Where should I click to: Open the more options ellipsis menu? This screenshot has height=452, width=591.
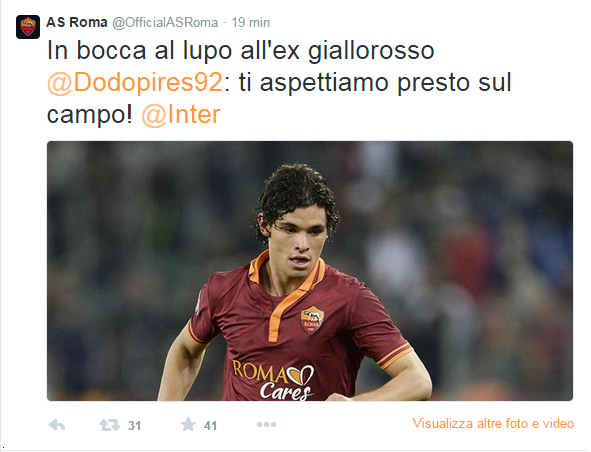tap(266, 425)
